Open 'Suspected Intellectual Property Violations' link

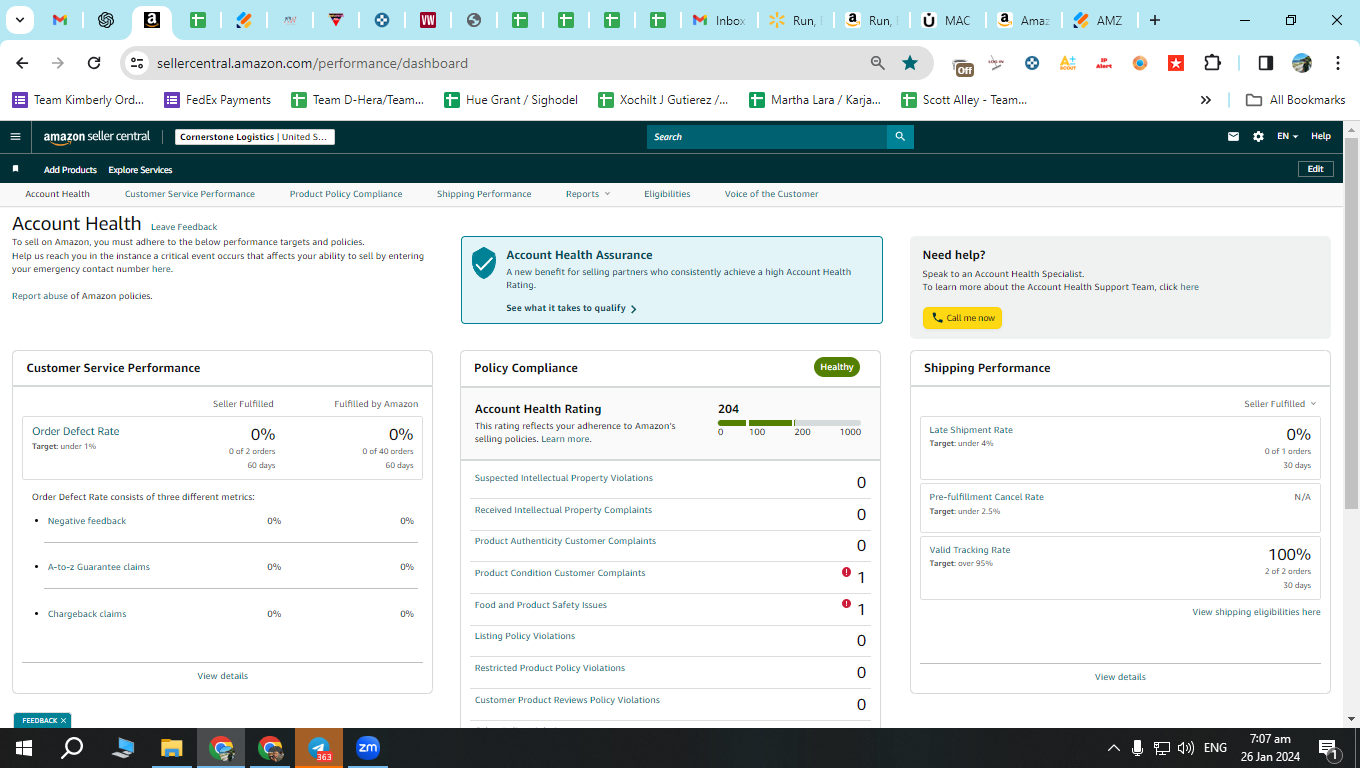tap(564, 478)
